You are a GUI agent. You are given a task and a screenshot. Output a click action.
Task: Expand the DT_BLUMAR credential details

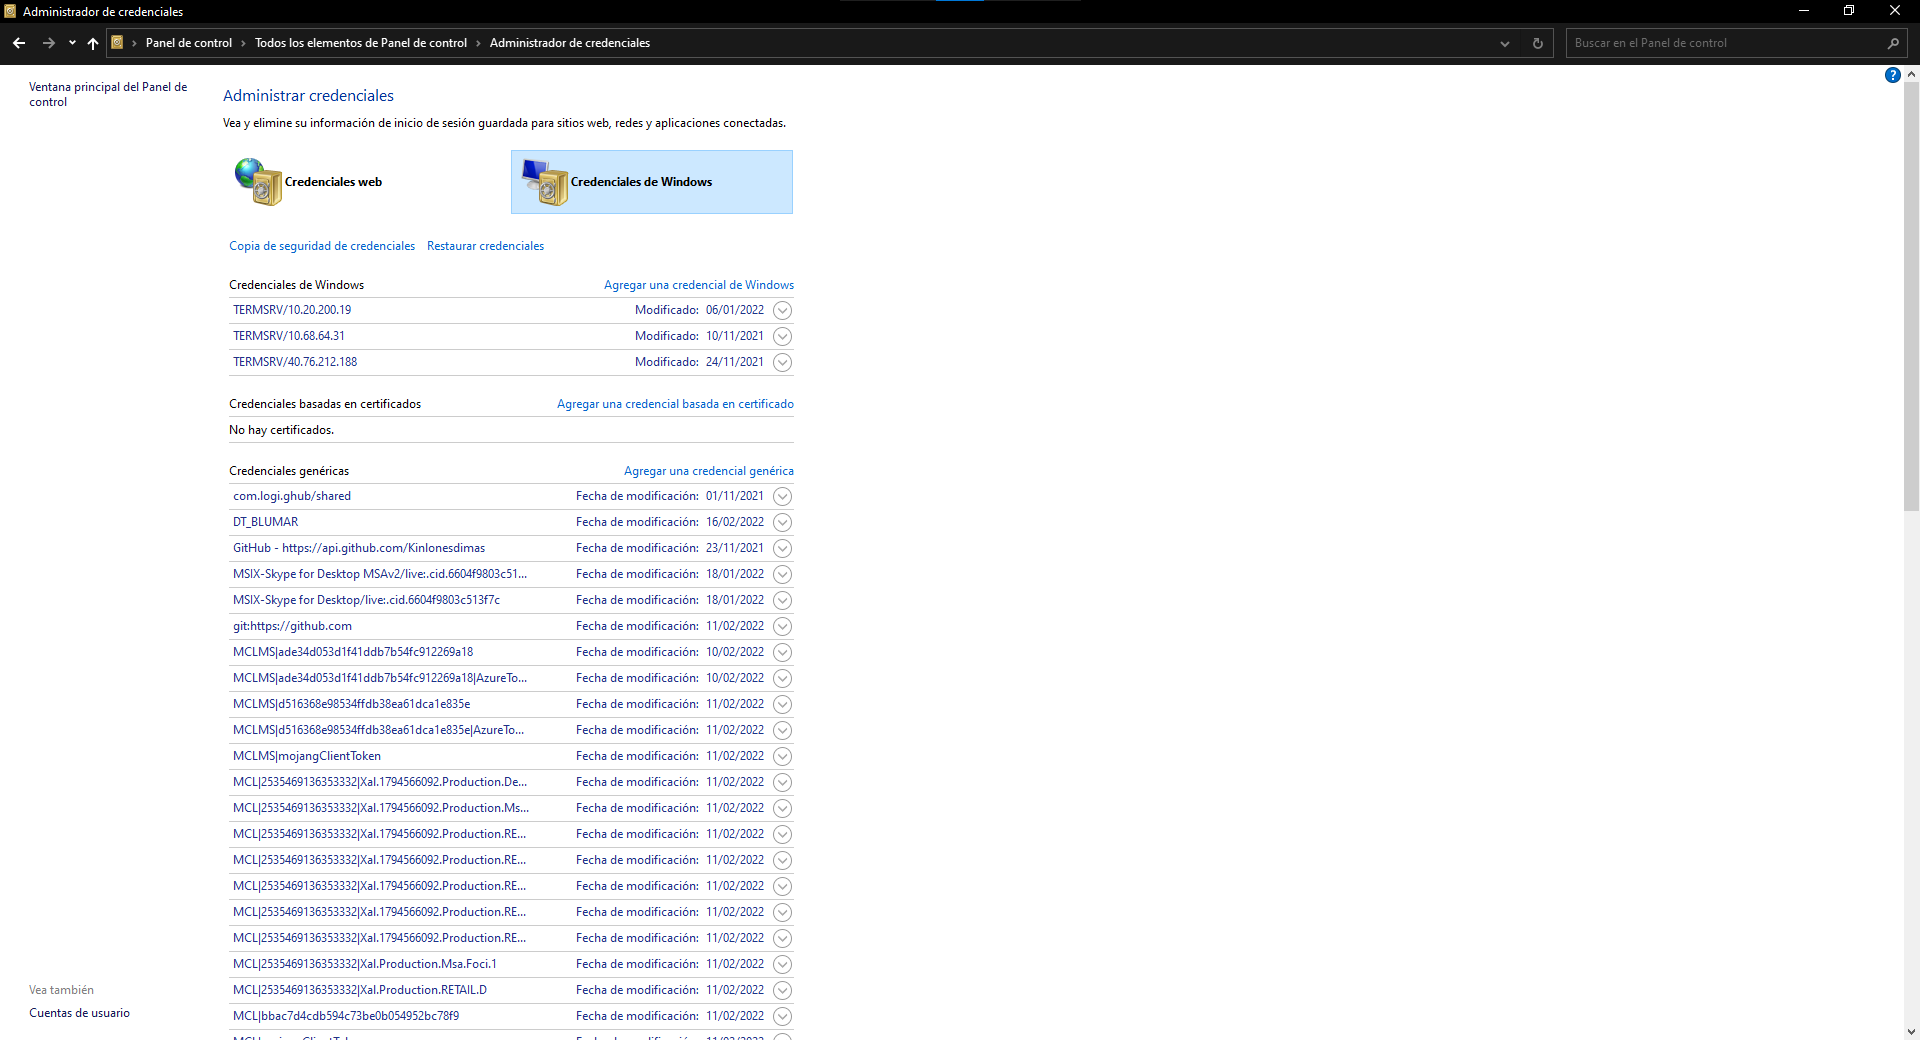click(782, 522)
